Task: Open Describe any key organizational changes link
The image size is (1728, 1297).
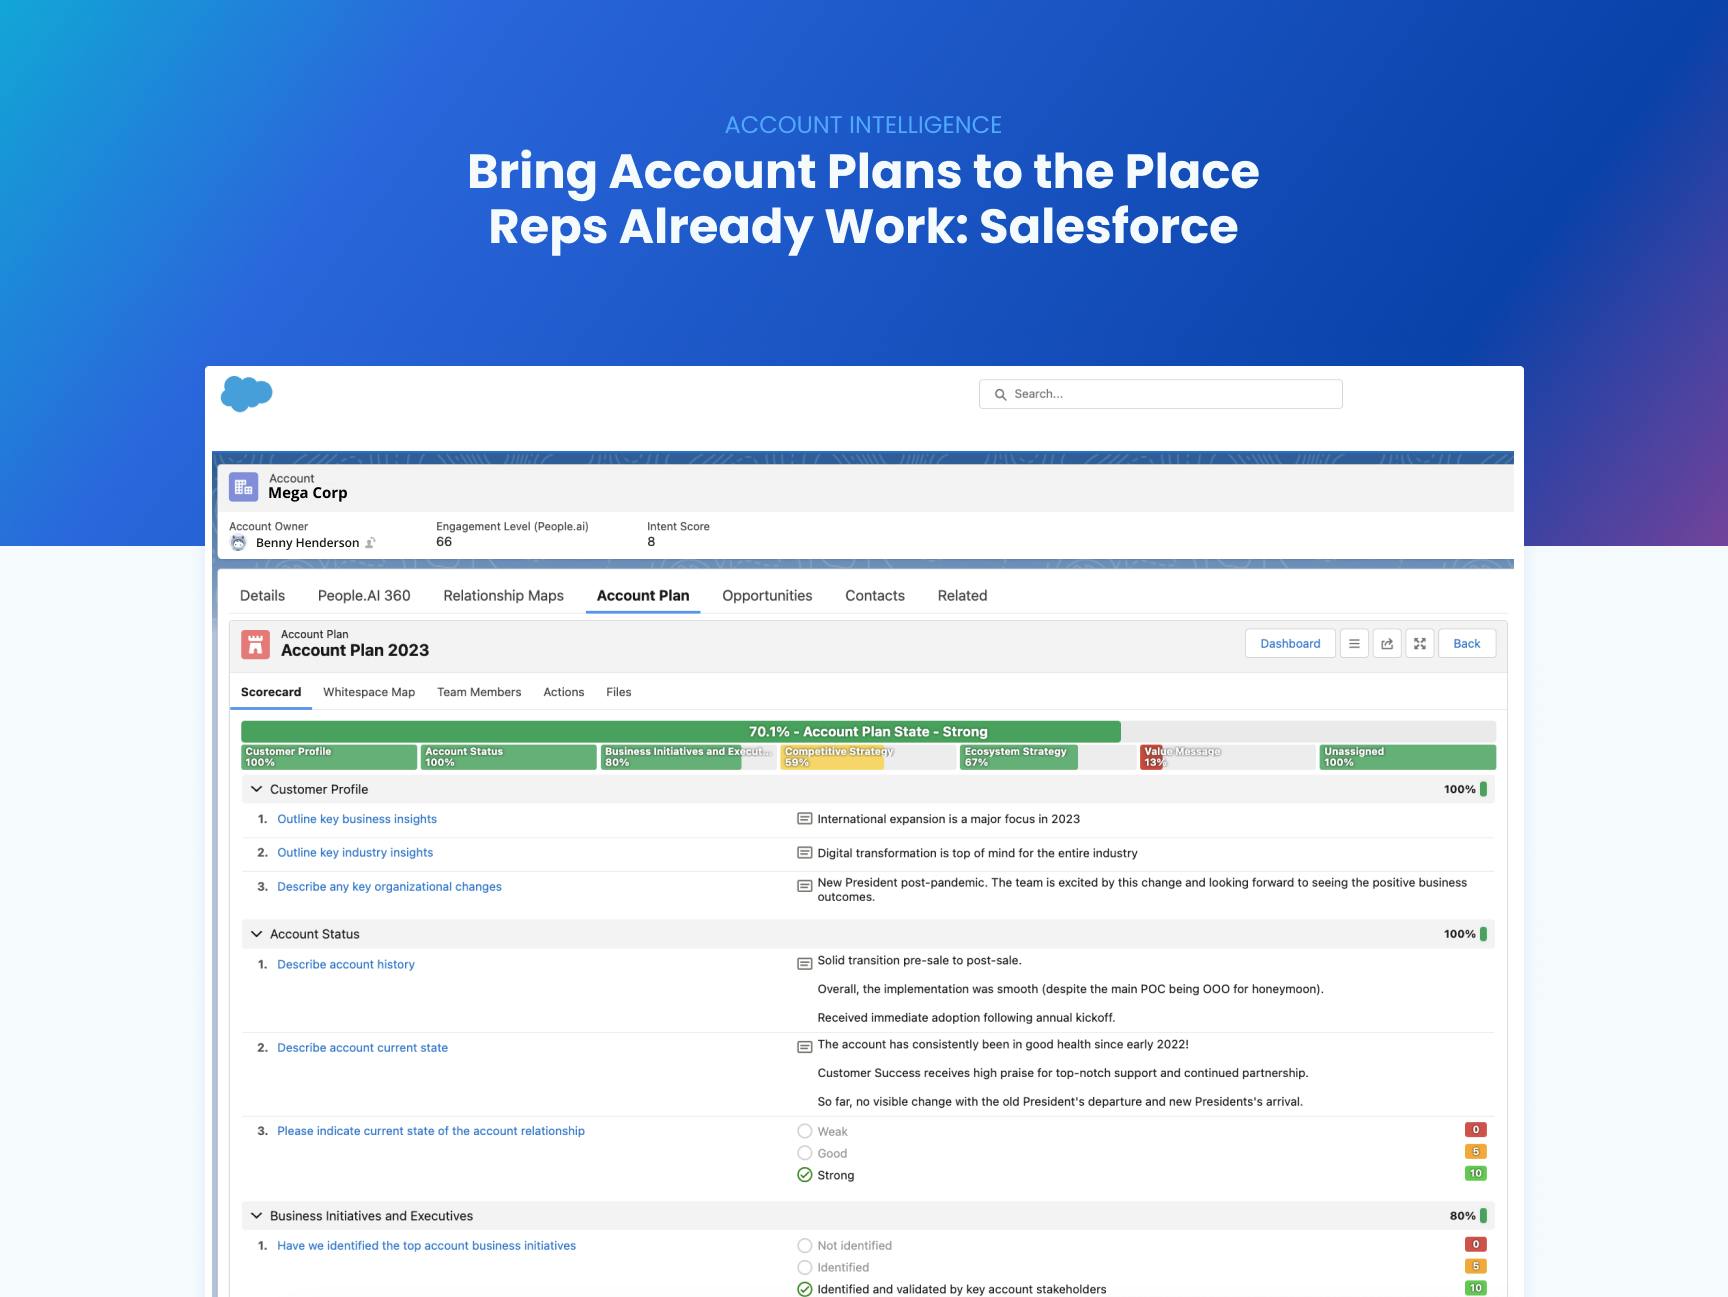Action: tap(390, 887)
